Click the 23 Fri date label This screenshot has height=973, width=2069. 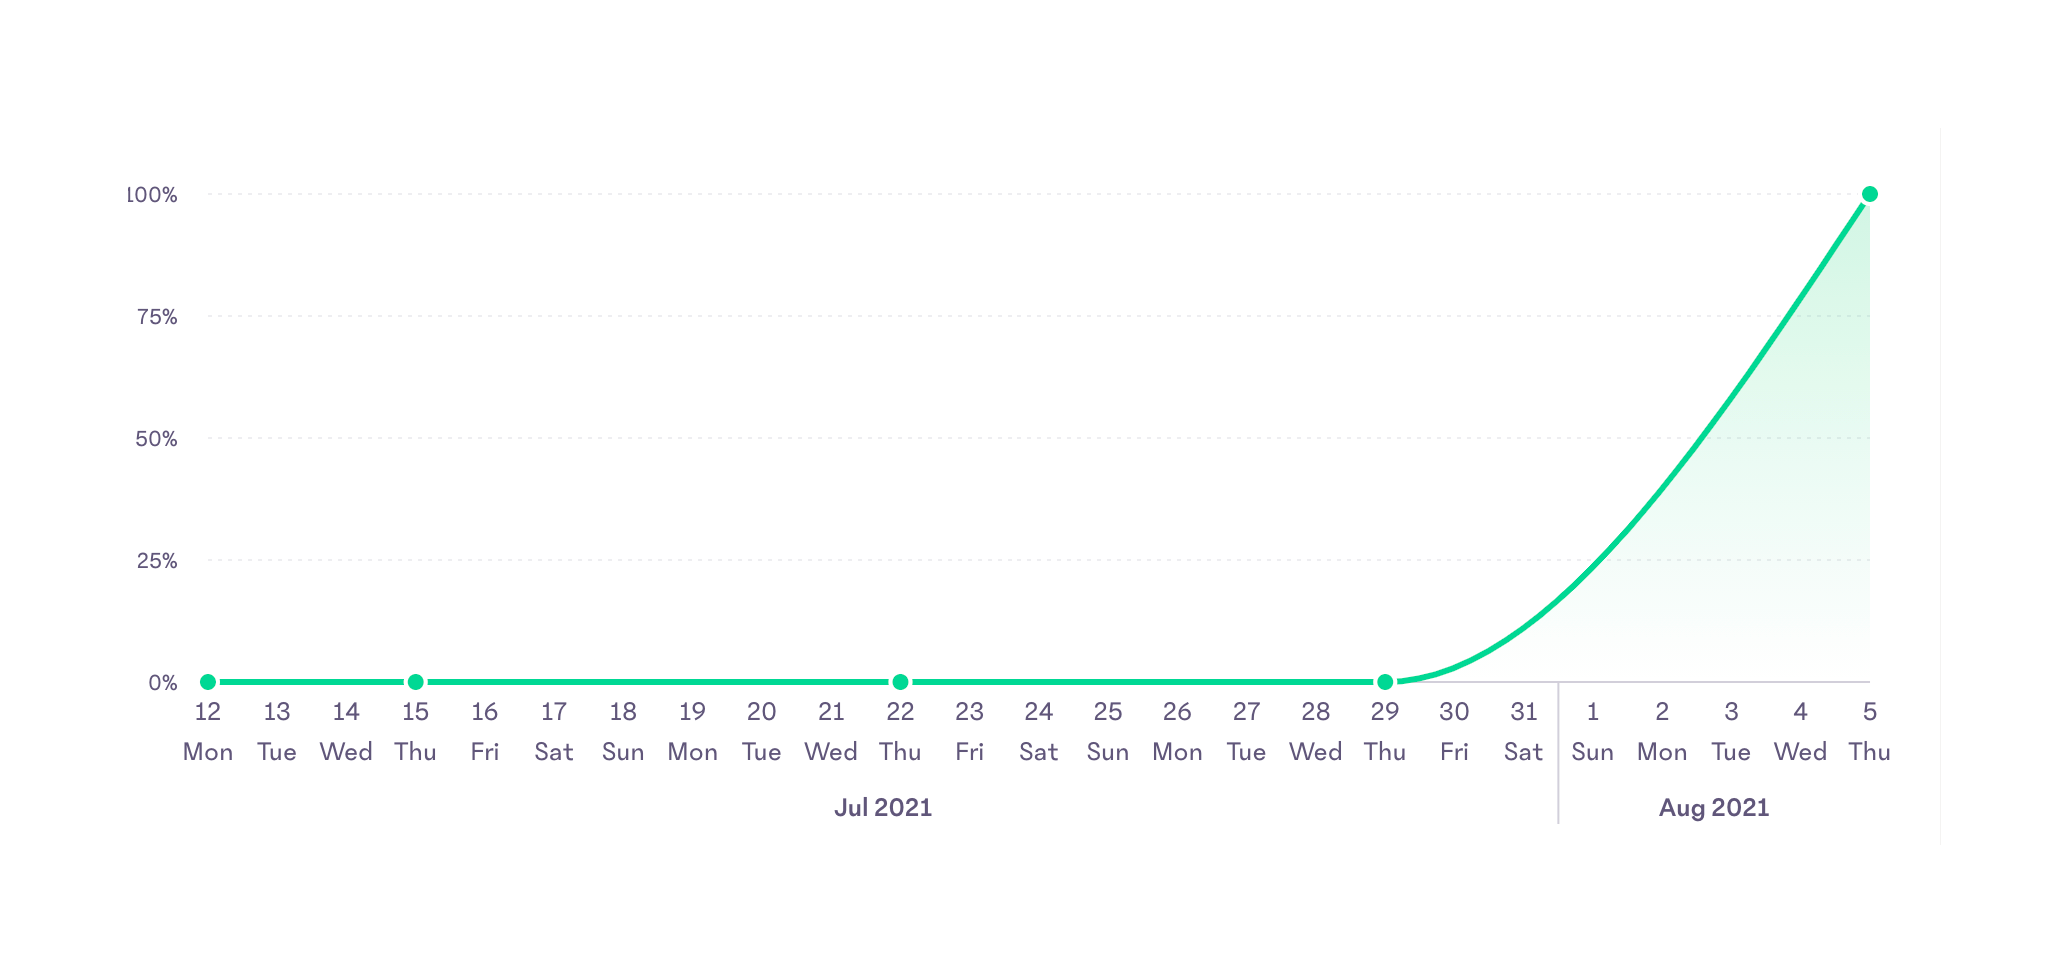point(969,731)
